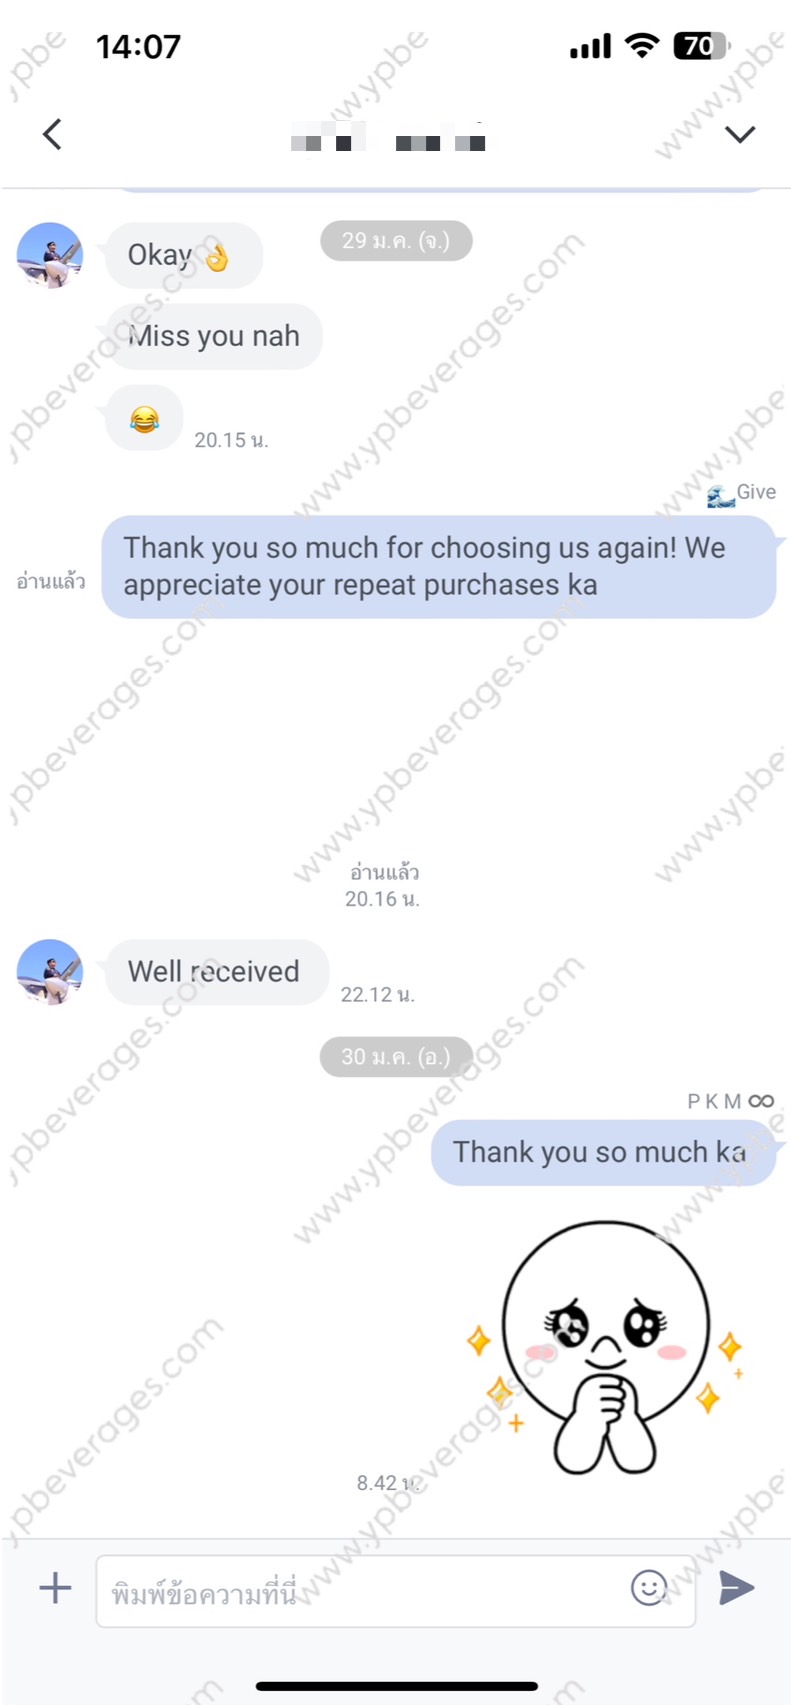Tap the Thai message input field
The image size is (791, 1705).
pyautogui.click(x=395, y=1591)
